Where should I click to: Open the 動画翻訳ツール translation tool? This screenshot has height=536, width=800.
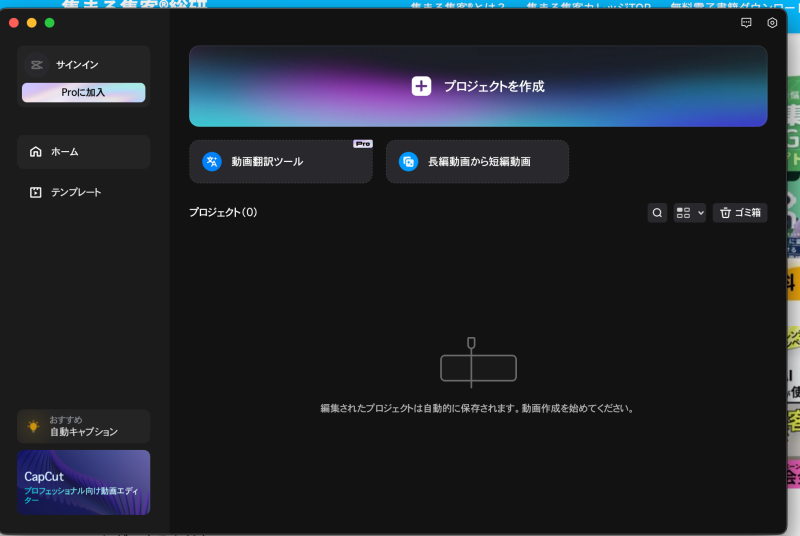280,161
